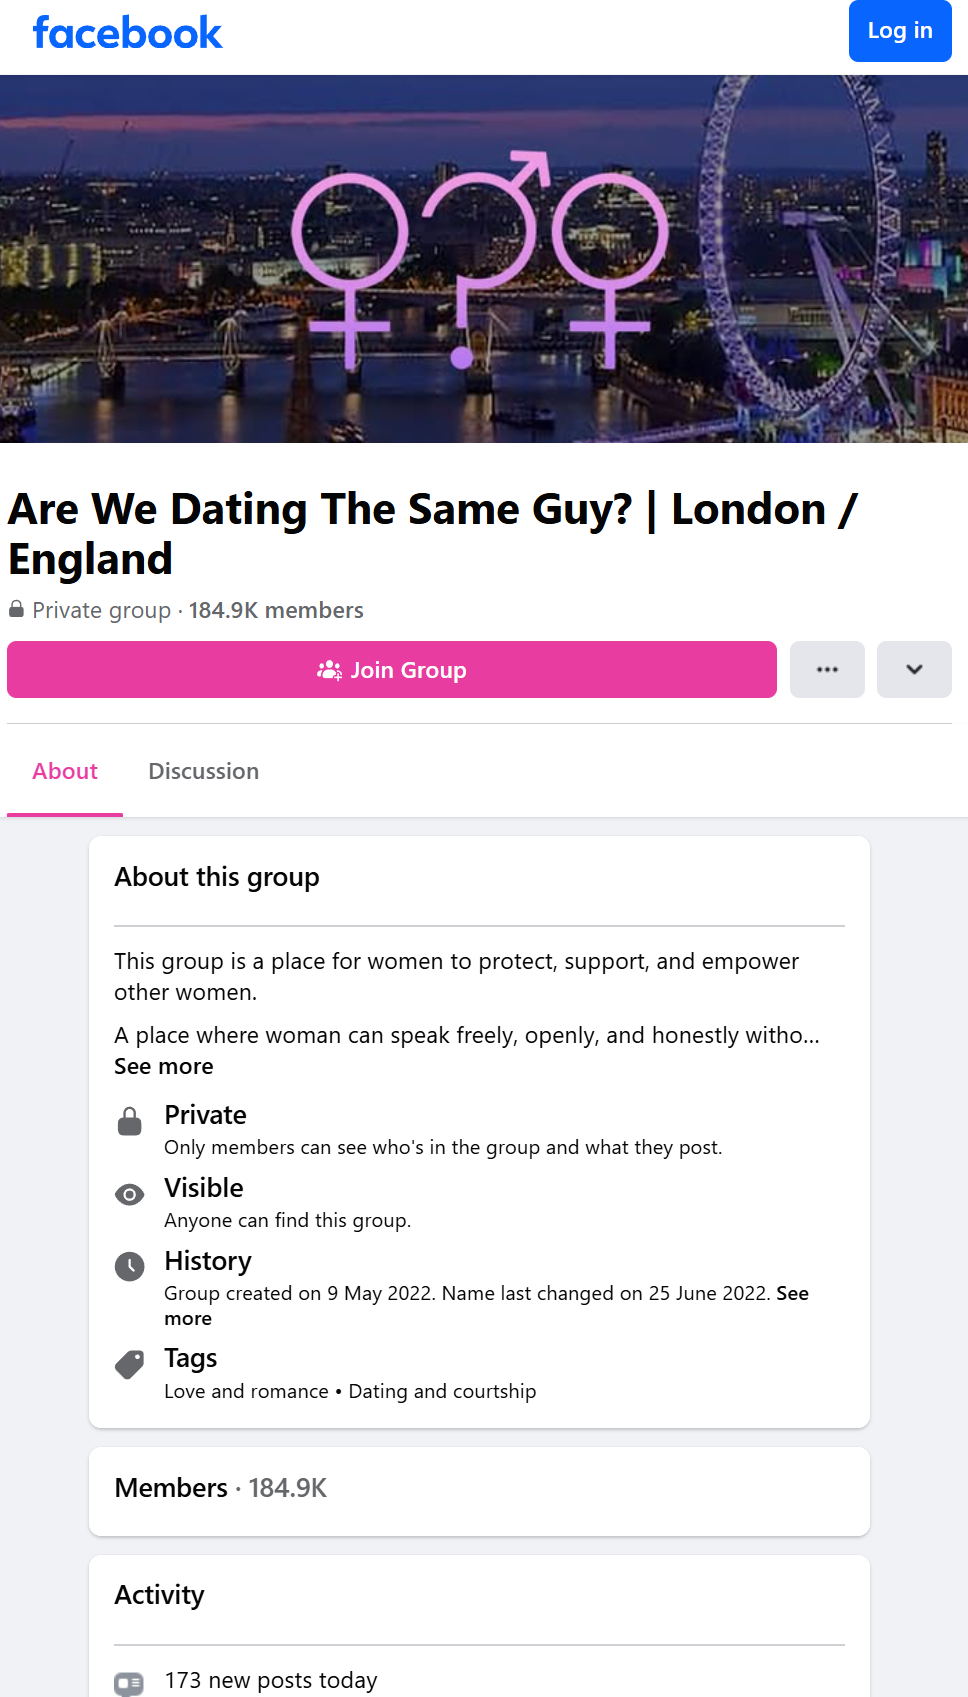Click the new posts activity icon
The image size is (968, 1697).
click(130, 1684)
